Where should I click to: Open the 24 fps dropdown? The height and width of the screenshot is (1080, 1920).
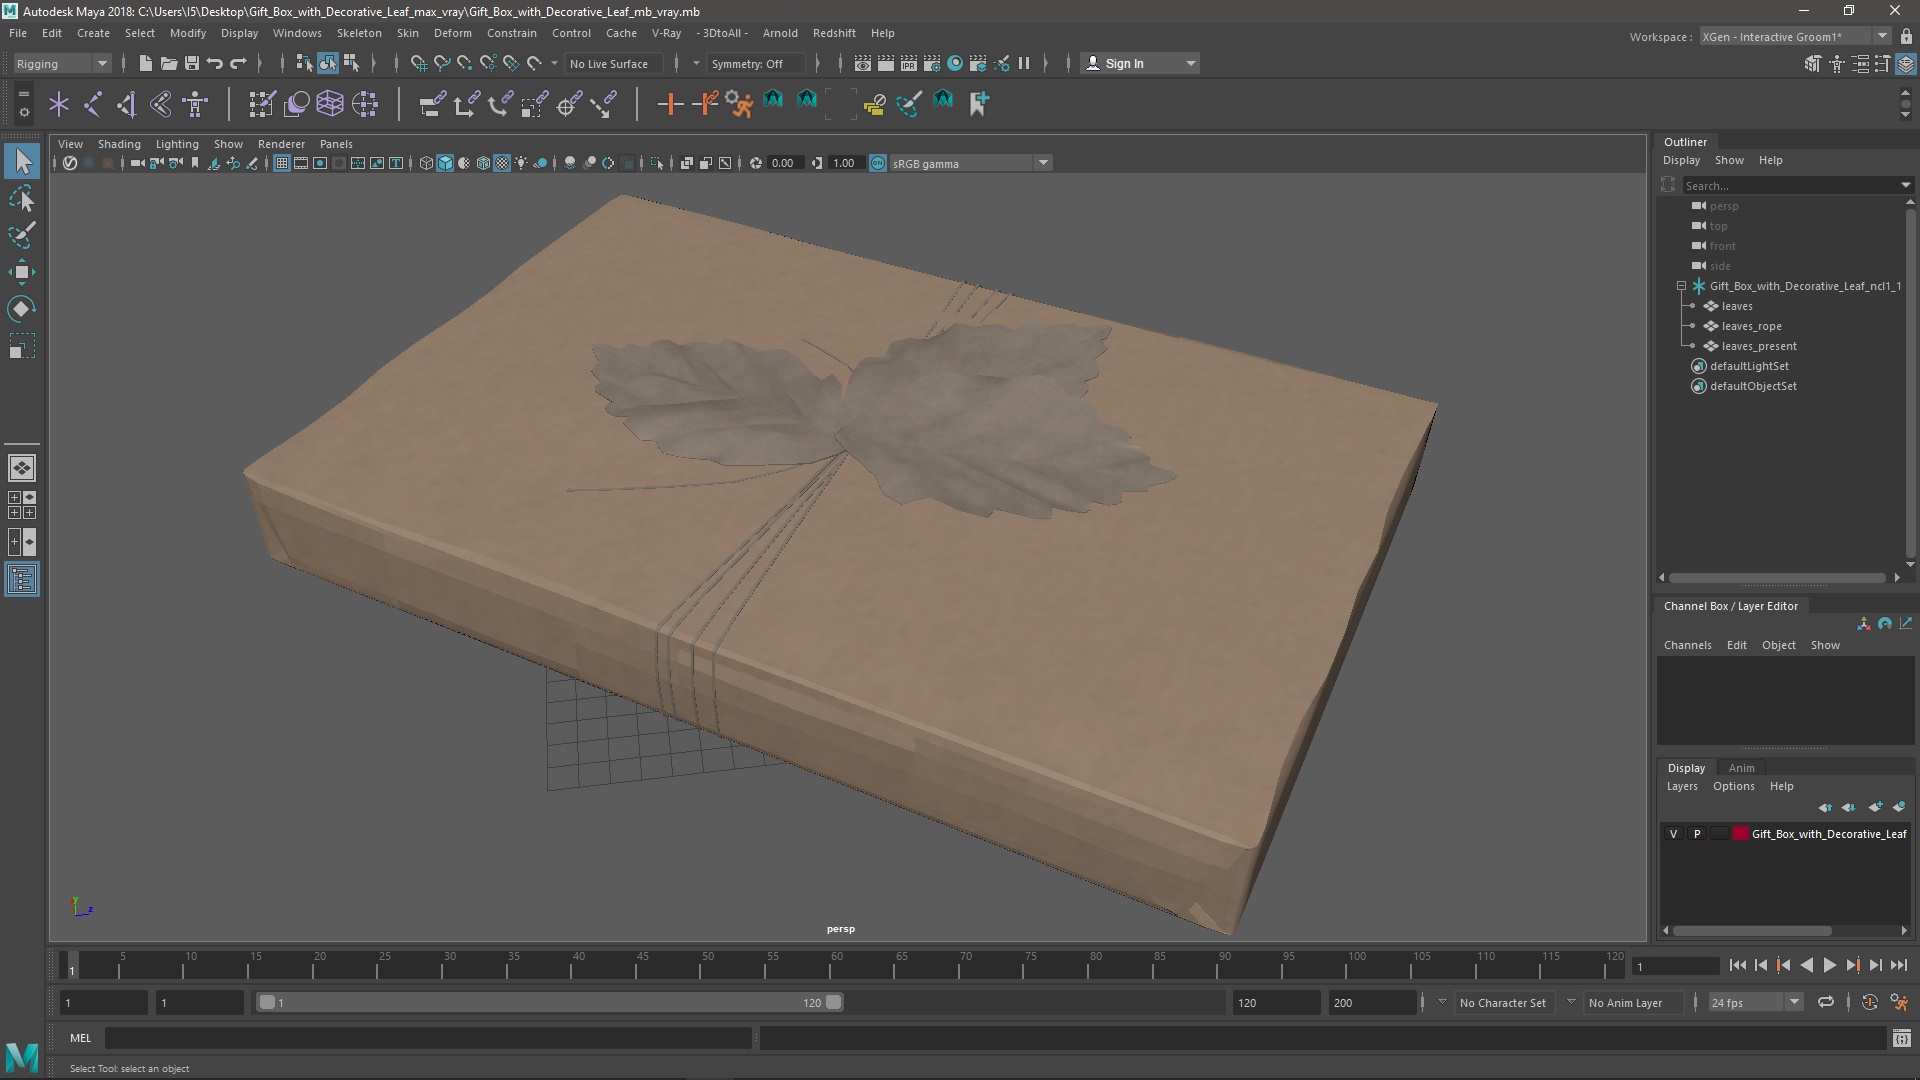click(1755, 1002)
